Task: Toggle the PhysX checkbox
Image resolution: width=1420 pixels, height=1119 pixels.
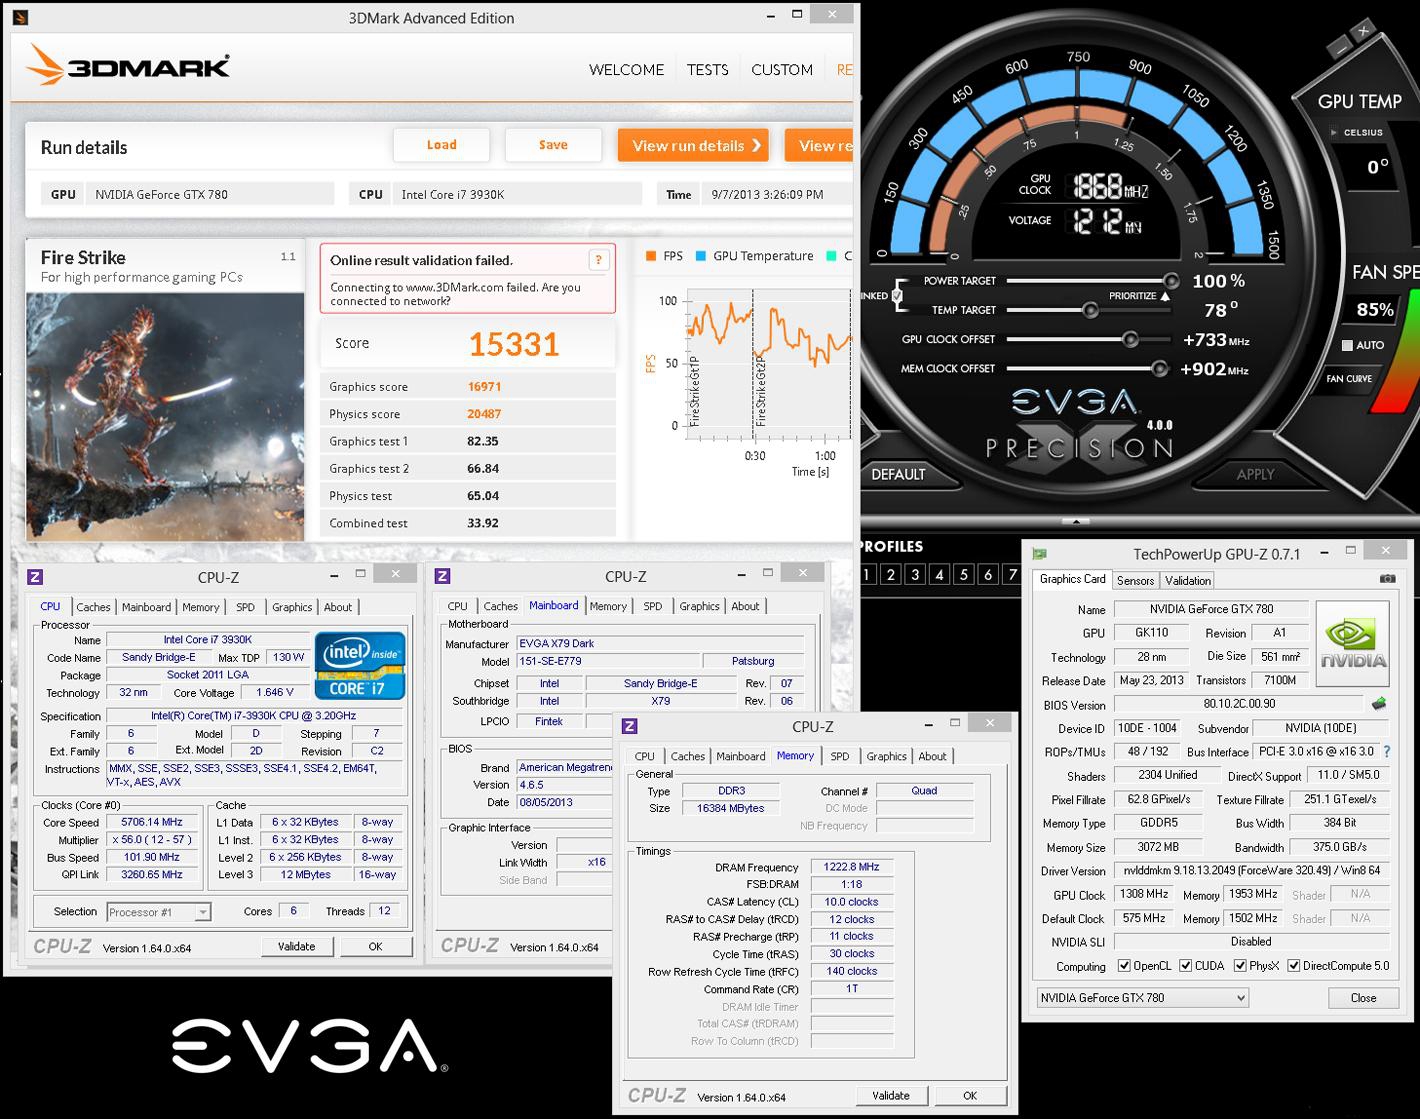Action: point(1240,966)
